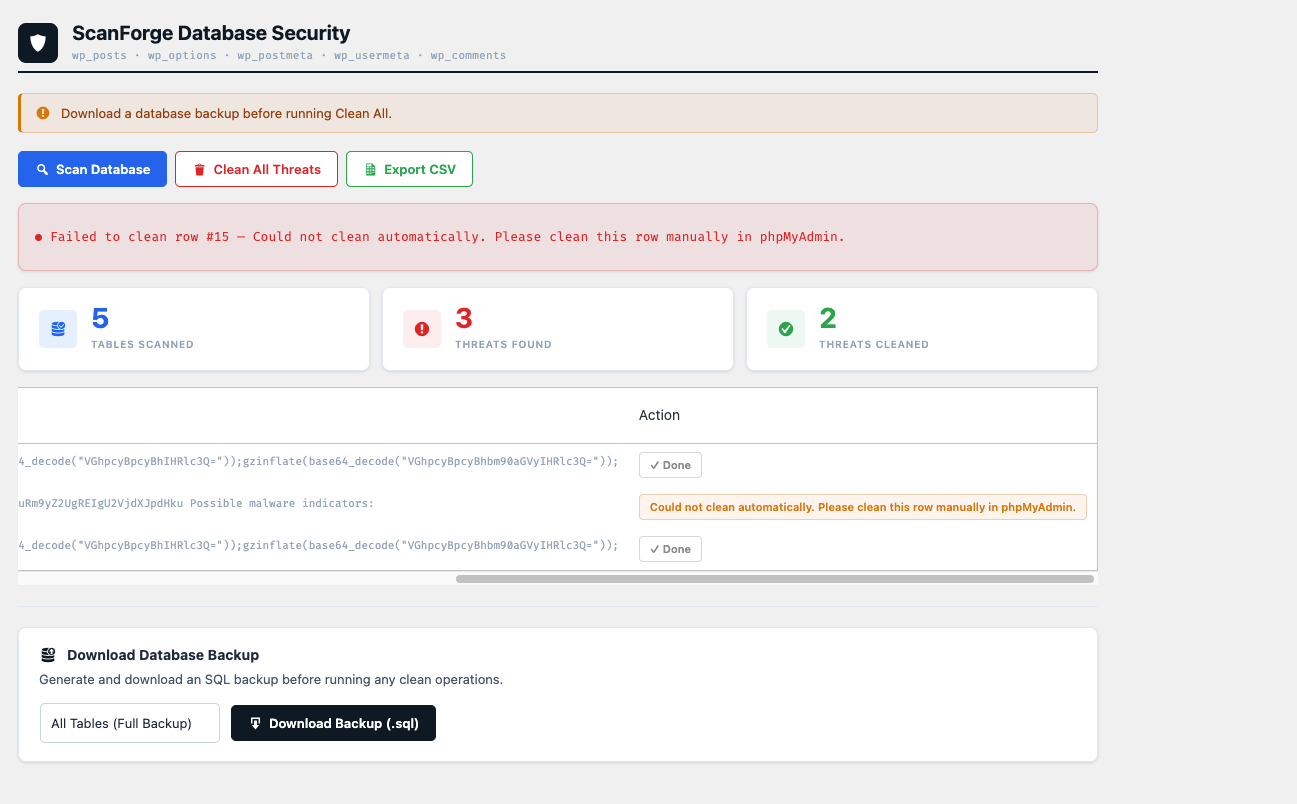The height and width of the screenshot is (804, 1297).
Task: Click the blue database icon on Tables Scanned card
Action: 58,329
